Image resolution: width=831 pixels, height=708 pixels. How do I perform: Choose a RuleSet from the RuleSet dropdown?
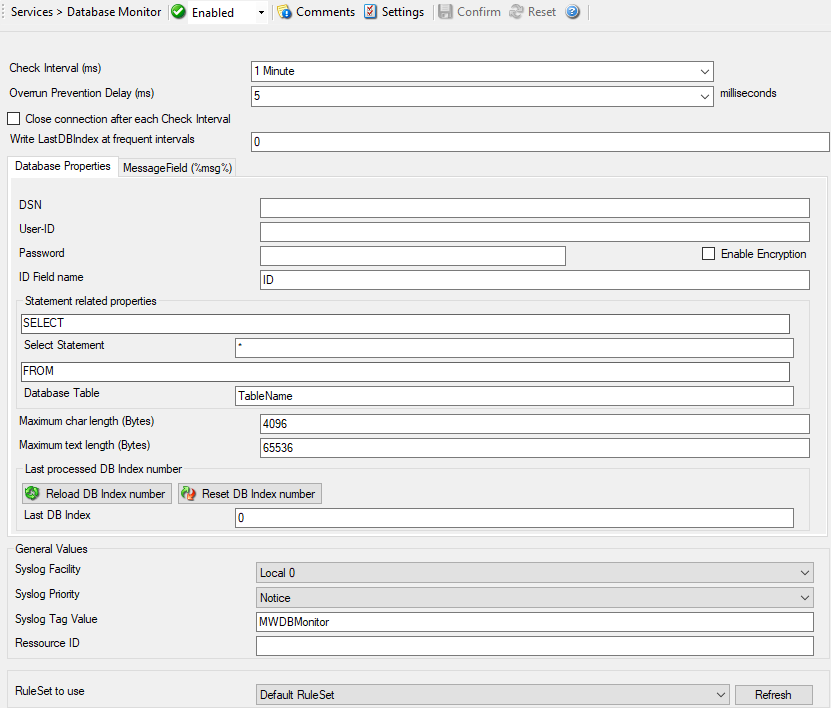tap(720, 695)
